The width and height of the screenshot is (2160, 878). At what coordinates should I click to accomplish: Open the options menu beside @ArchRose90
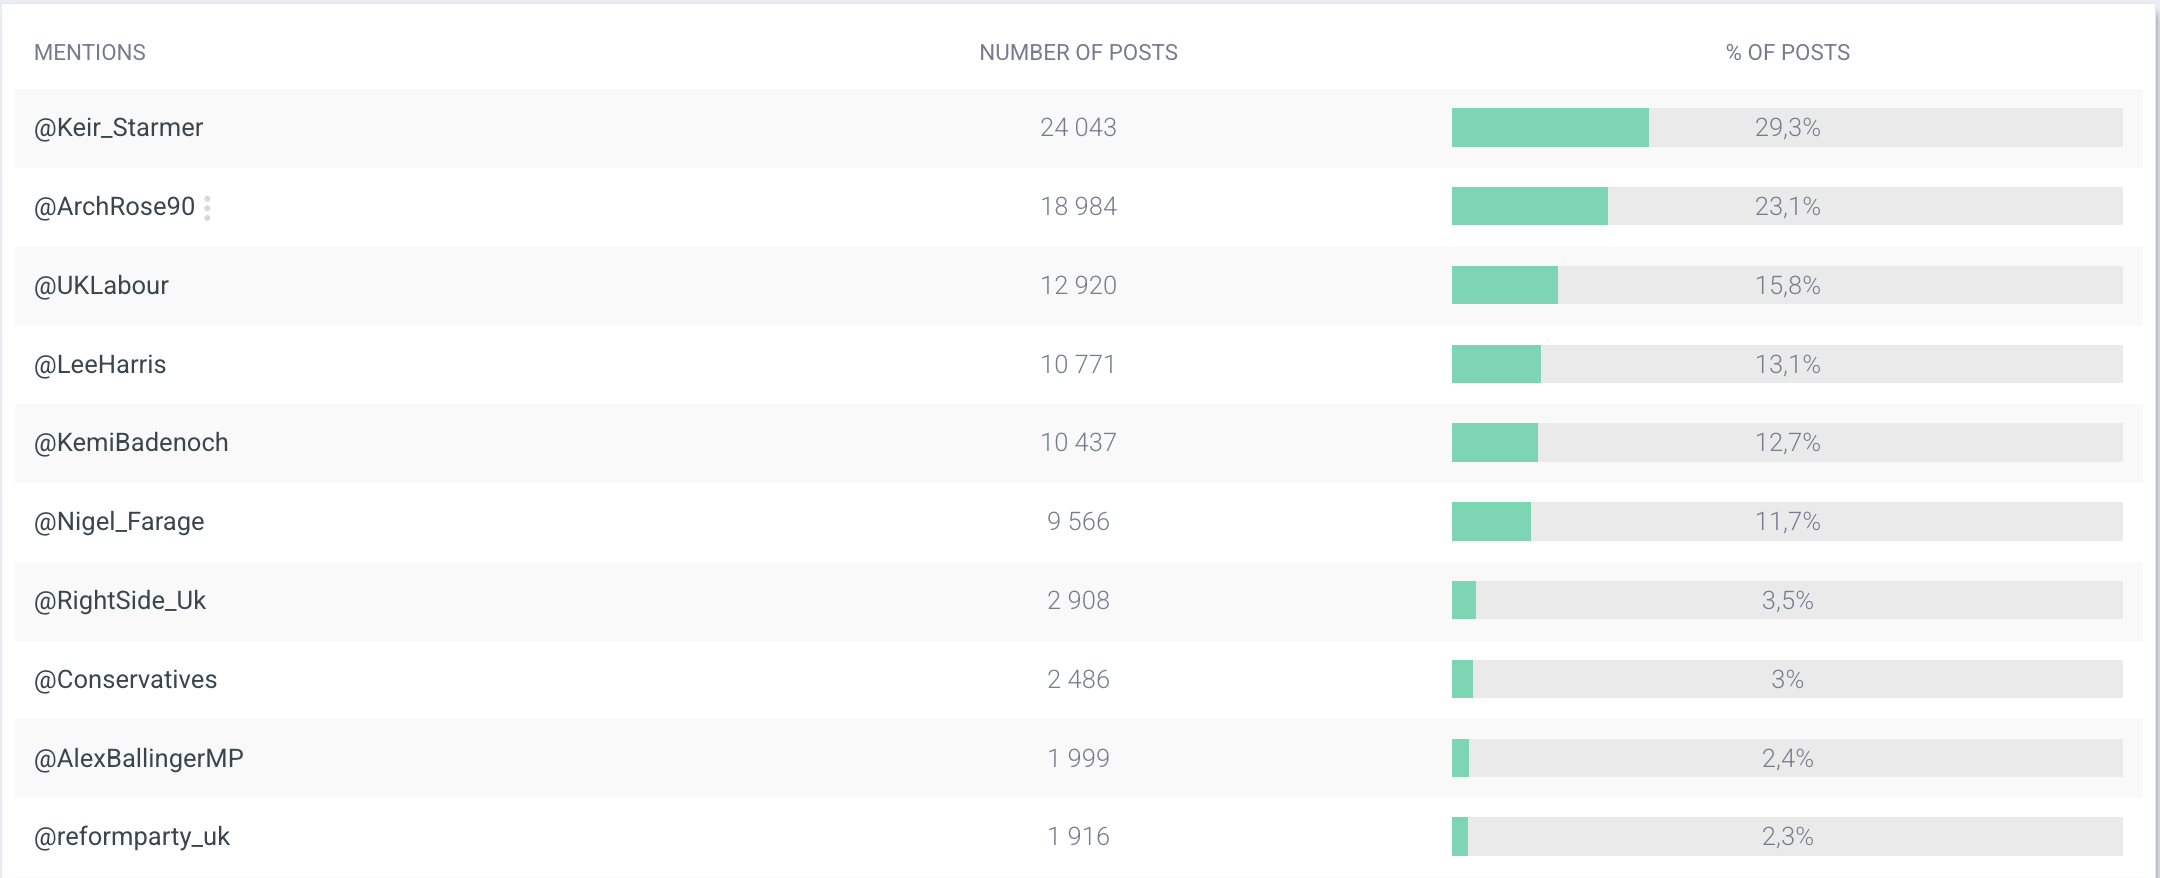click(207, 208)
